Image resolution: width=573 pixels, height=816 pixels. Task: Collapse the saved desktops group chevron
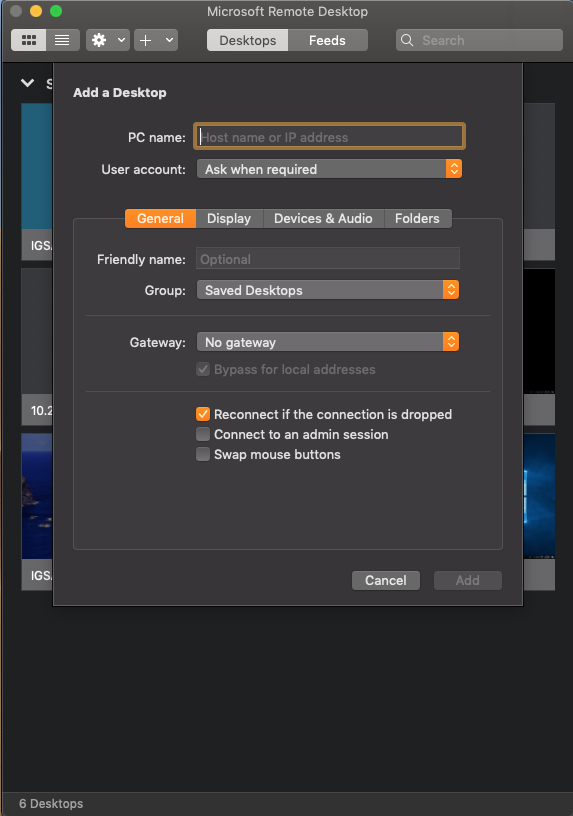tap(28, 83)
